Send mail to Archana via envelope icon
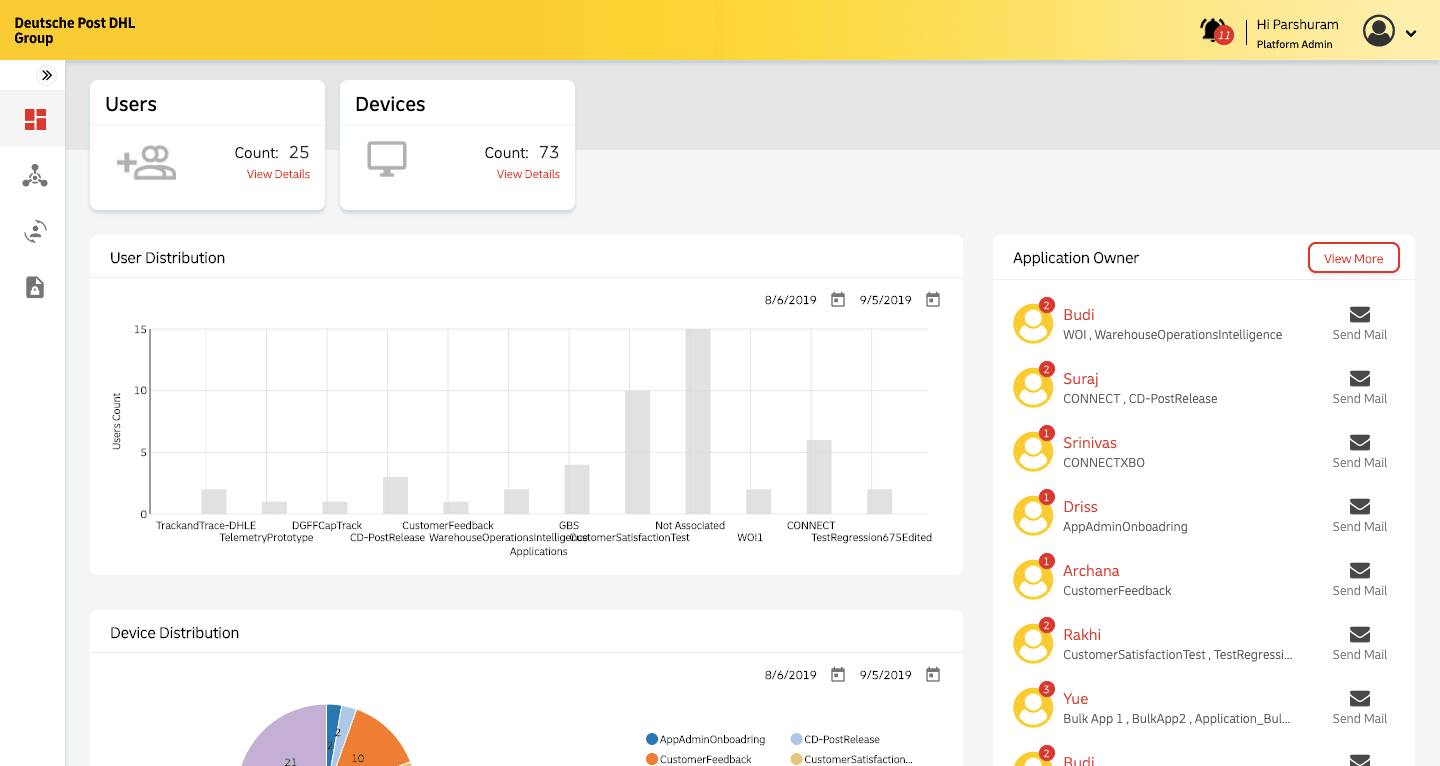 1360,570
